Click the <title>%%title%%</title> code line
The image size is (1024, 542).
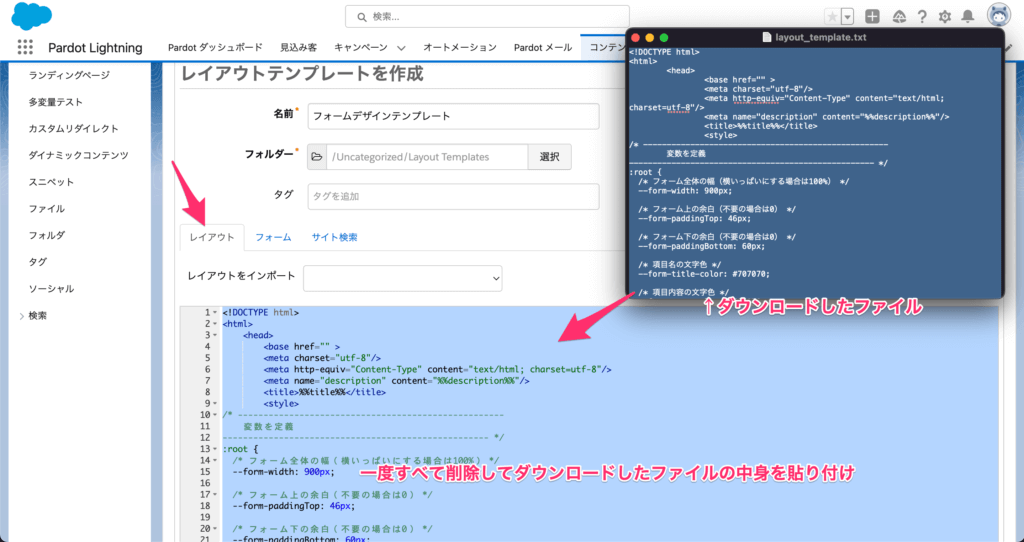point(325,392)
